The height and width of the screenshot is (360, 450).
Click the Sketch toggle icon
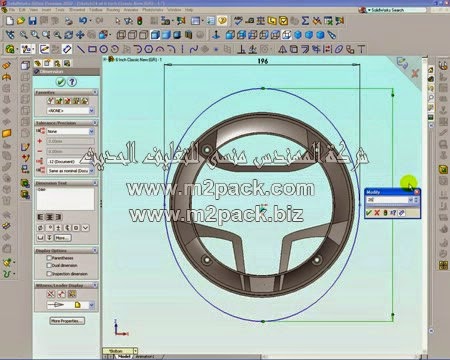tap(44, 49)
